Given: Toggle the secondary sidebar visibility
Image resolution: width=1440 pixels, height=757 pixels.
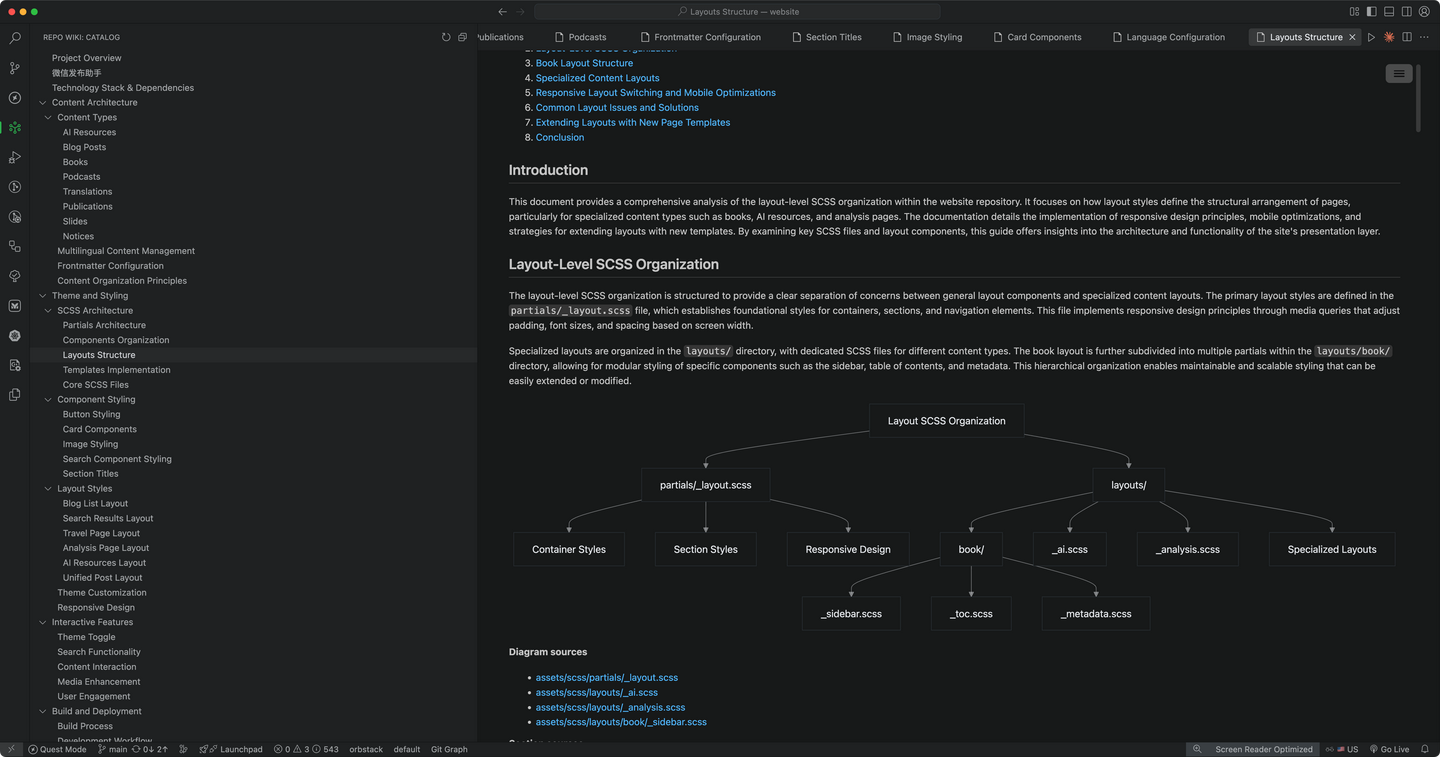Looking at the screenshot, I should tap(1406, 12).
